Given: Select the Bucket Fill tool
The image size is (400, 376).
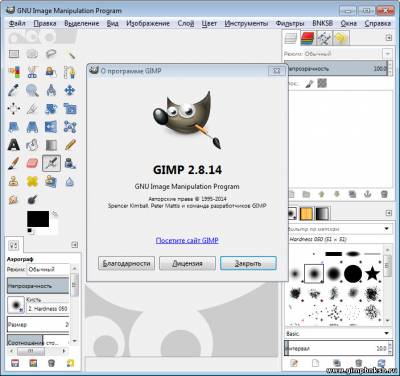Looking at the screenshot, I should click(32, 145).
